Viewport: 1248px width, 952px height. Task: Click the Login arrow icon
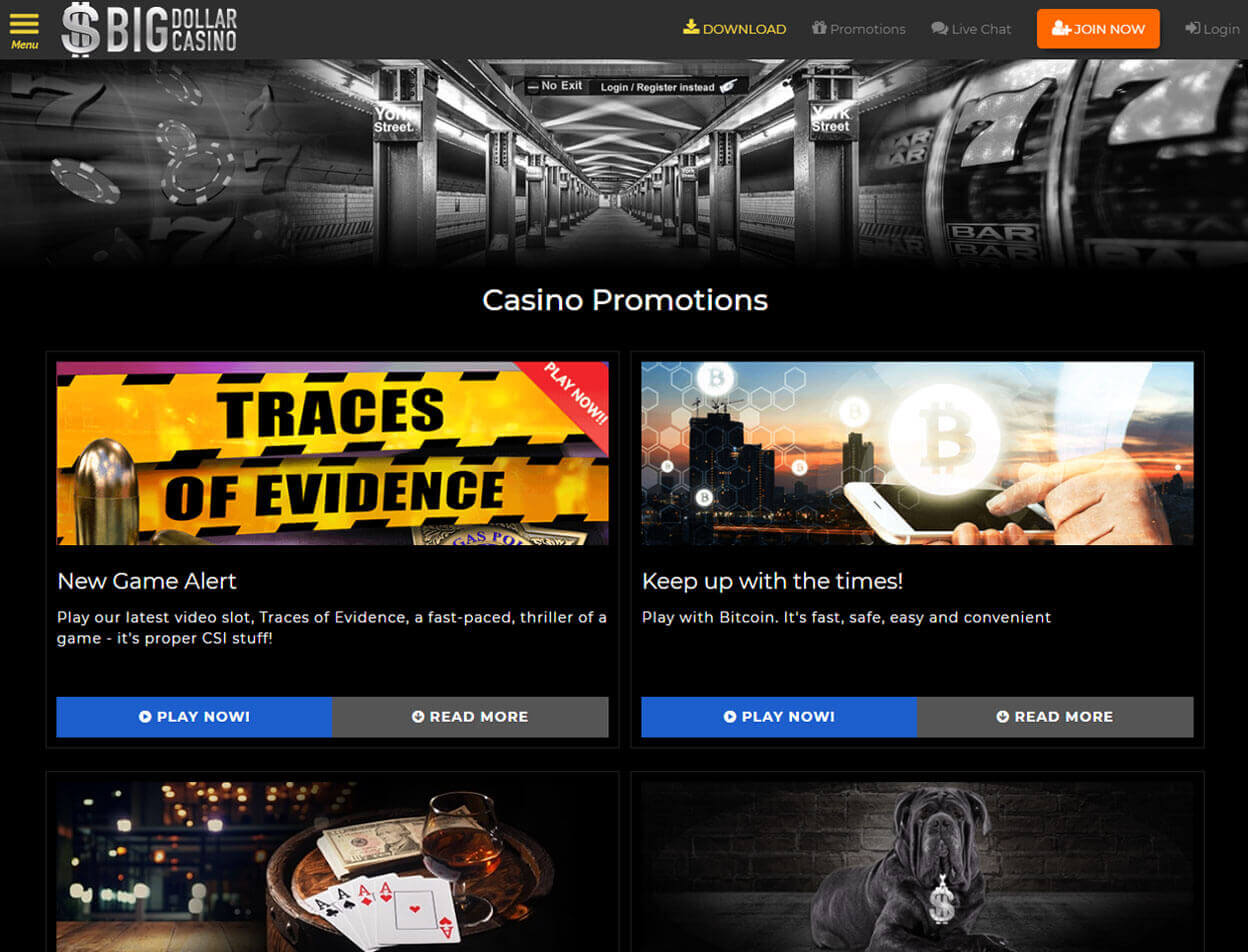point(1192,28)
